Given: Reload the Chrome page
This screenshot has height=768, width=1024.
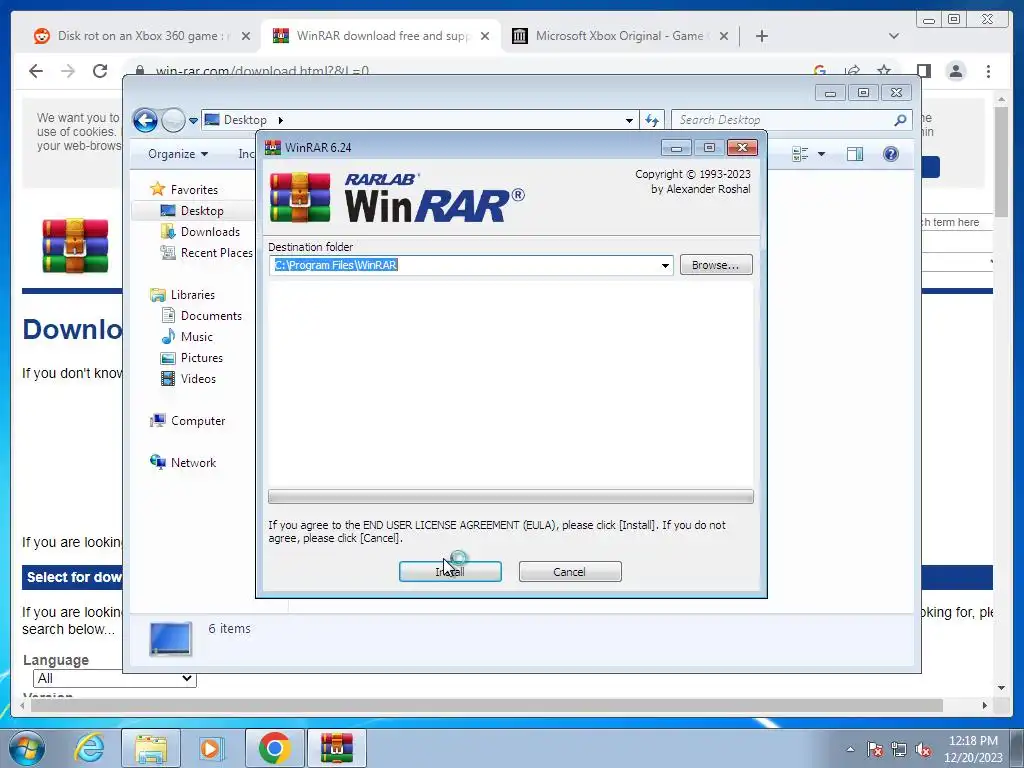Looking at the screenshot, I should [x=100, y=71].
